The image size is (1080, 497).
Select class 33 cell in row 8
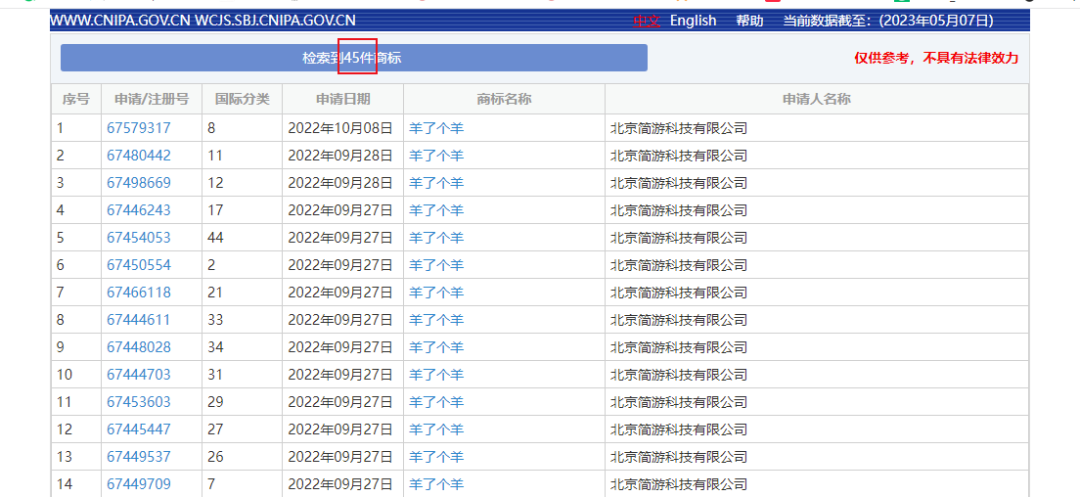(242, 320)
